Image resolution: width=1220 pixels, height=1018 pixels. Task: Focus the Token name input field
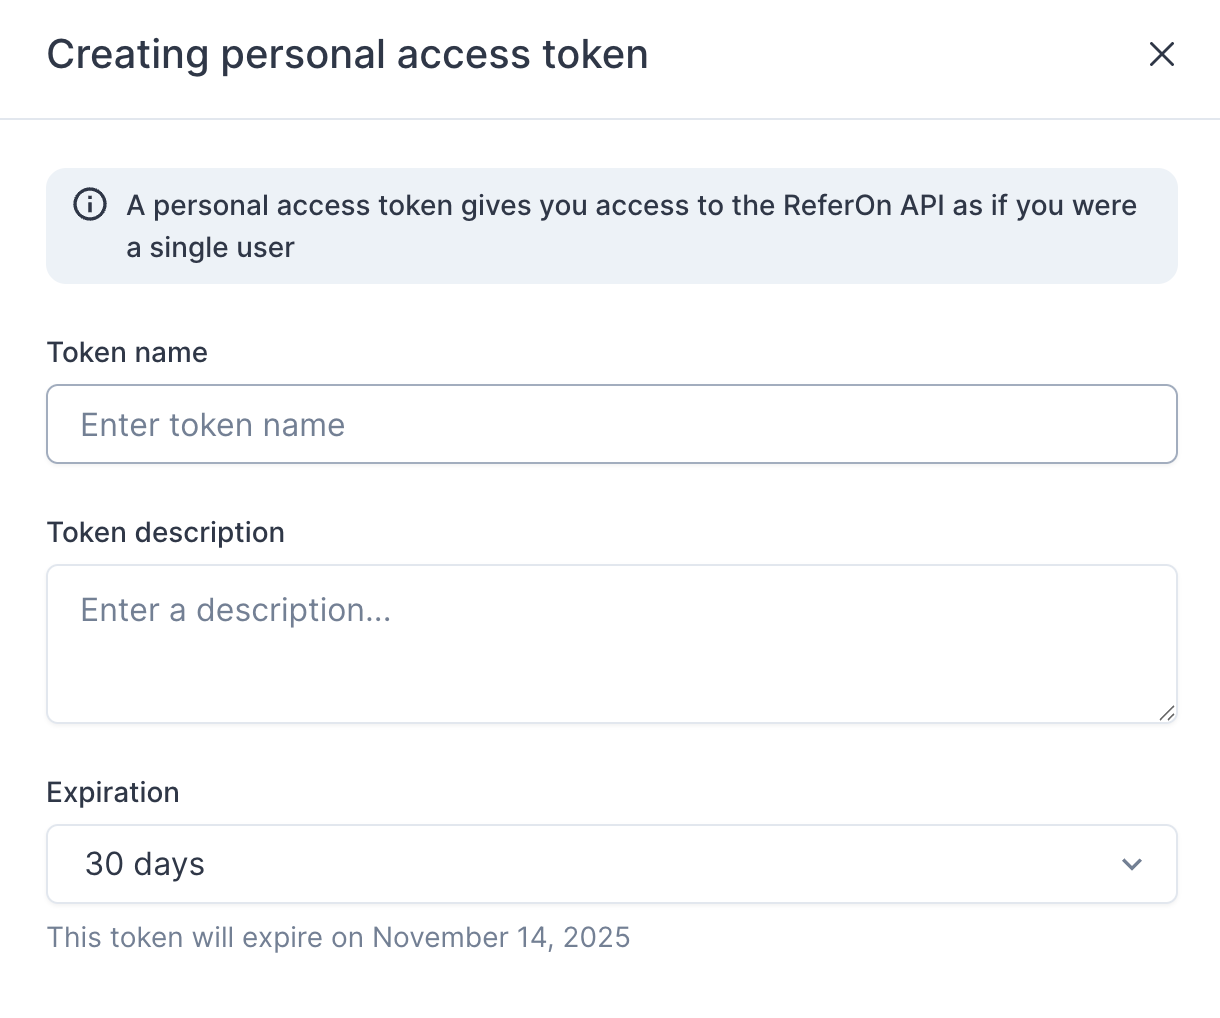(x=612, y=424)
